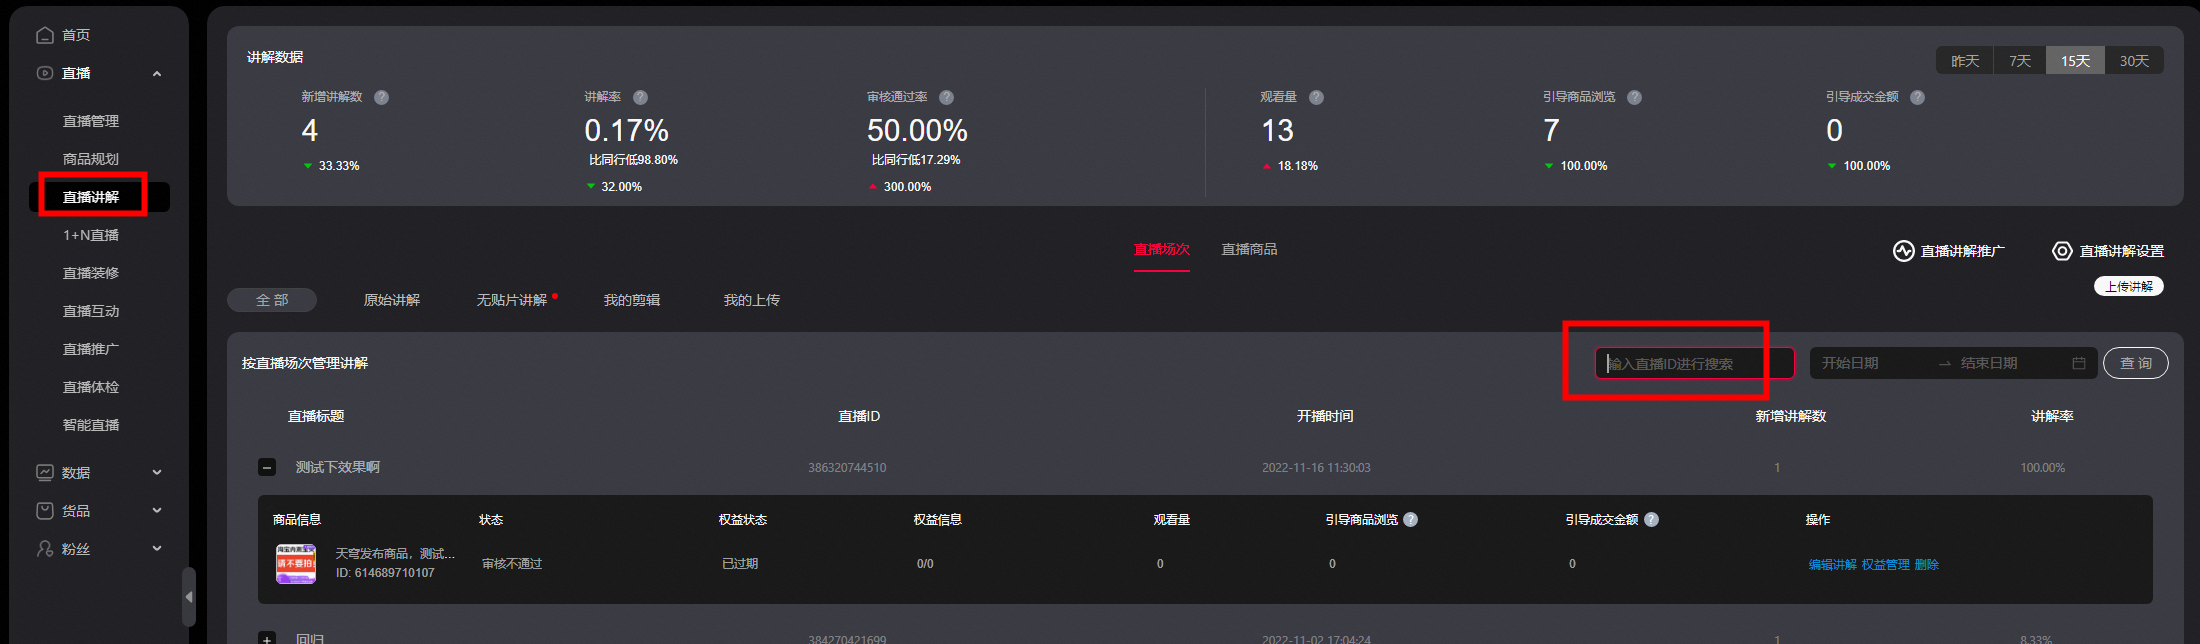Select the 原始讲解 filter
The height and width of the screenshot is (644, 2200).
point(392,300)
